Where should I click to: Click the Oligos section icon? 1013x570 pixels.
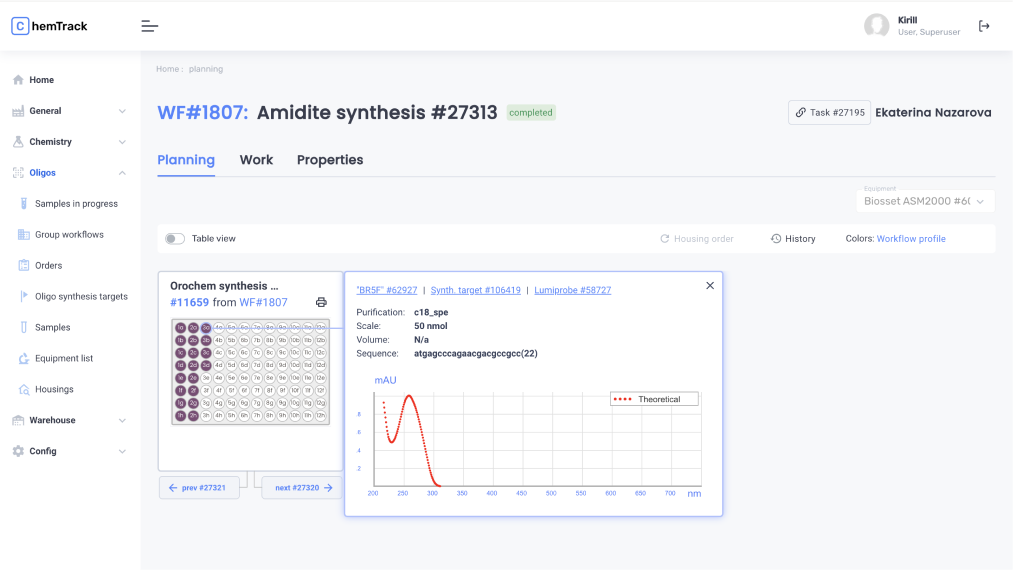[18, 173]
